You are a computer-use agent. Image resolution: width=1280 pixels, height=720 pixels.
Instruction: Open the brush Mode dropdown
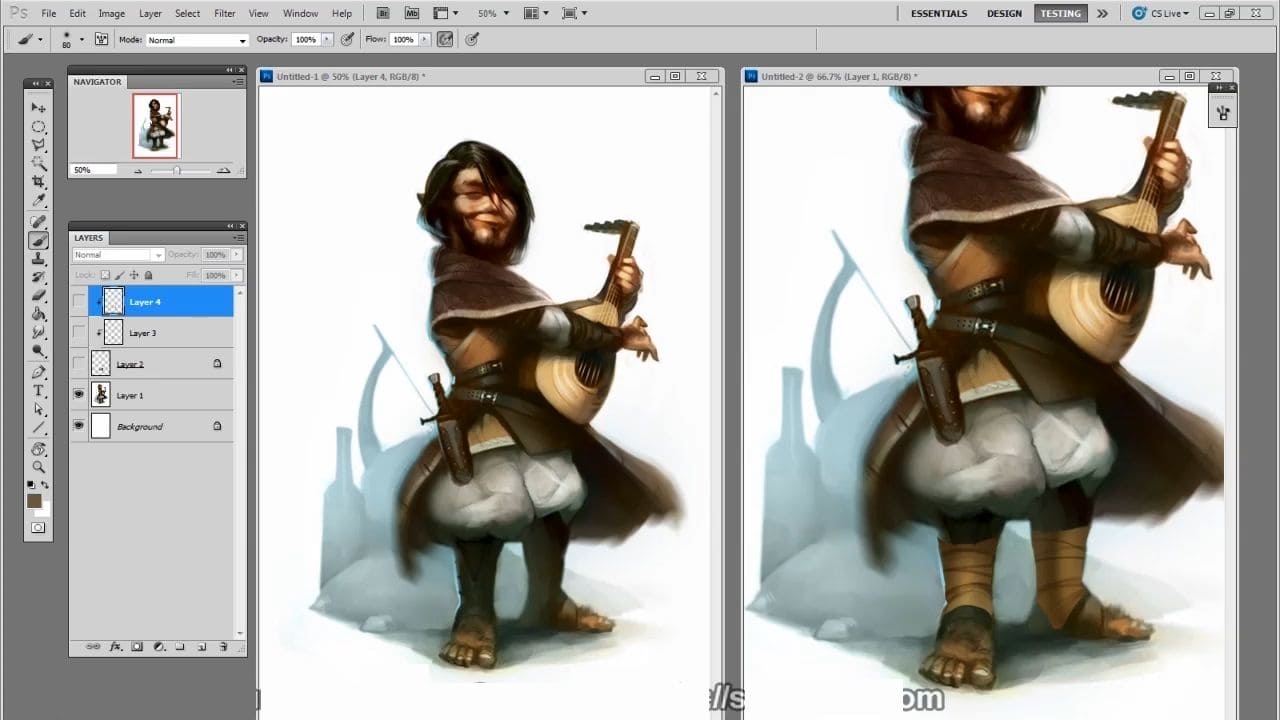pos(197,40)
